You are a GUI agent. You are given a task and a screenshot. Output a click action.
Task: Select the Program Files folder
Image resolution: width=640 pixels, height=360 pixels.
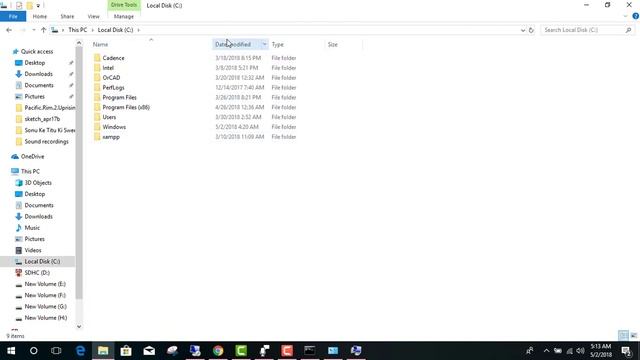pyautogui.click(x=119, y=97)
